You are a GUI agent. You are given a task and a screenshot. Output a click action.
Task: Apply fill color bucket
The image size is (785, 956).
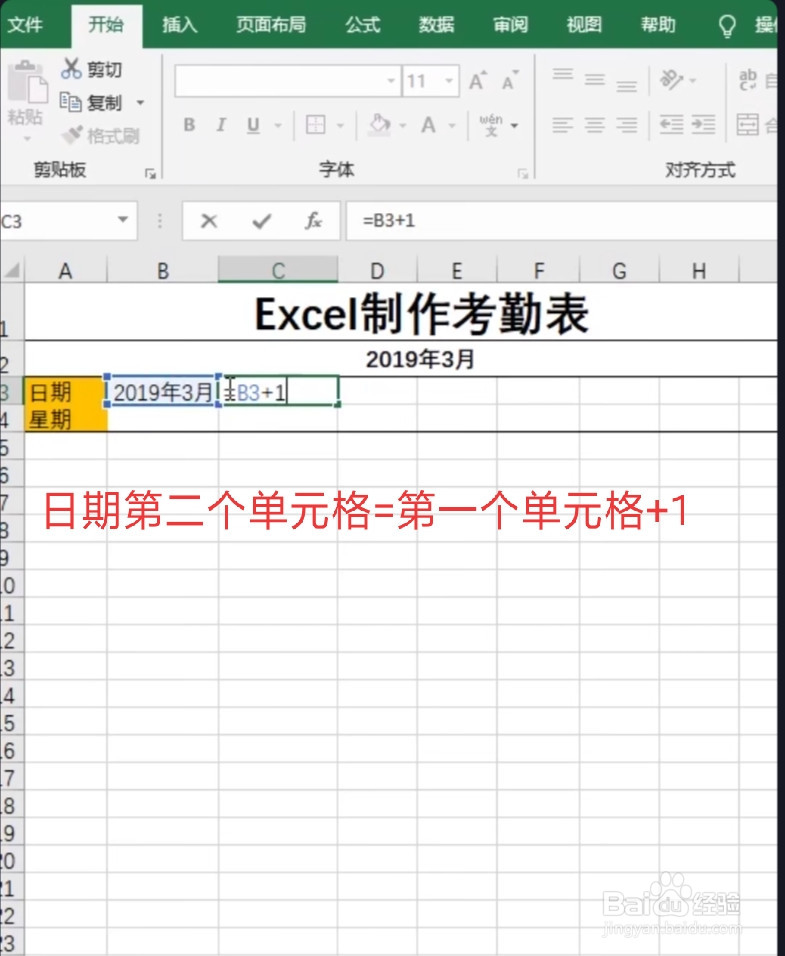click(x=379, y=125)
